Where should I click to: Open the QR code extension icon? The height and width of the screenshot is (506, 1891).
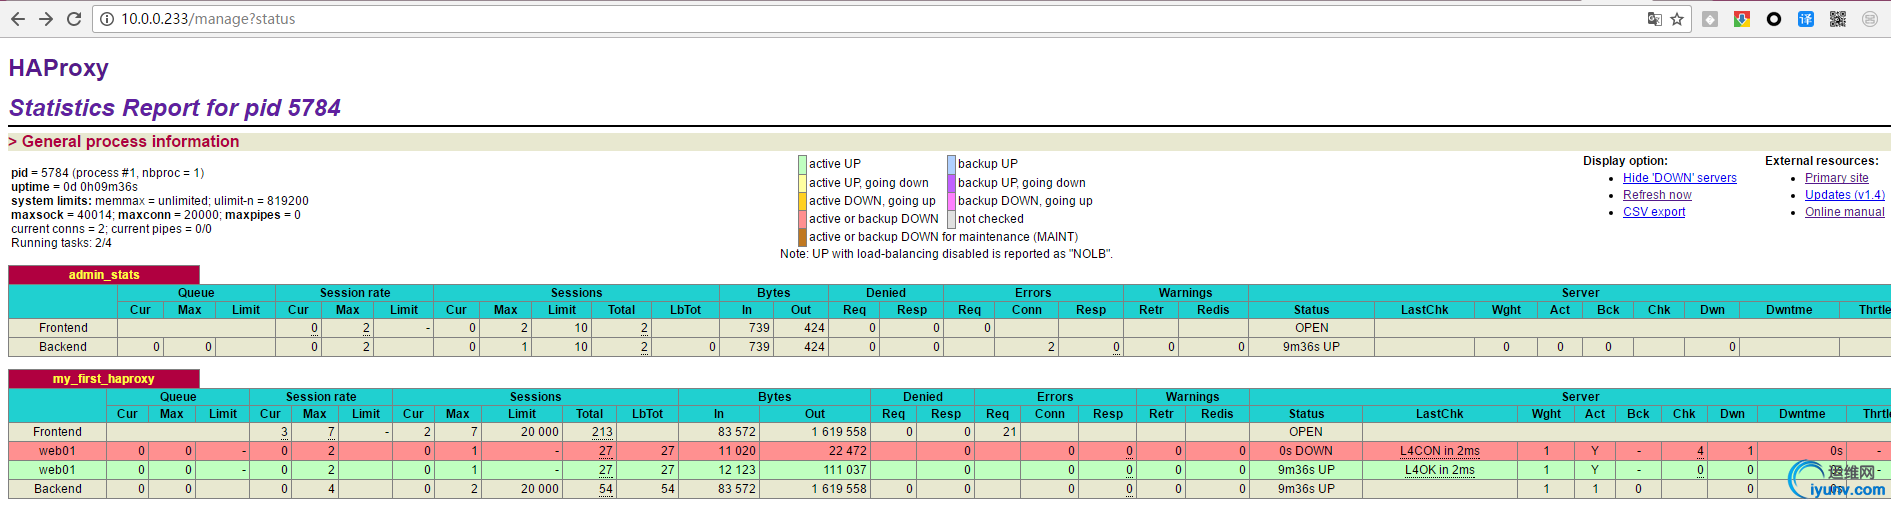tap(1838, 19)
